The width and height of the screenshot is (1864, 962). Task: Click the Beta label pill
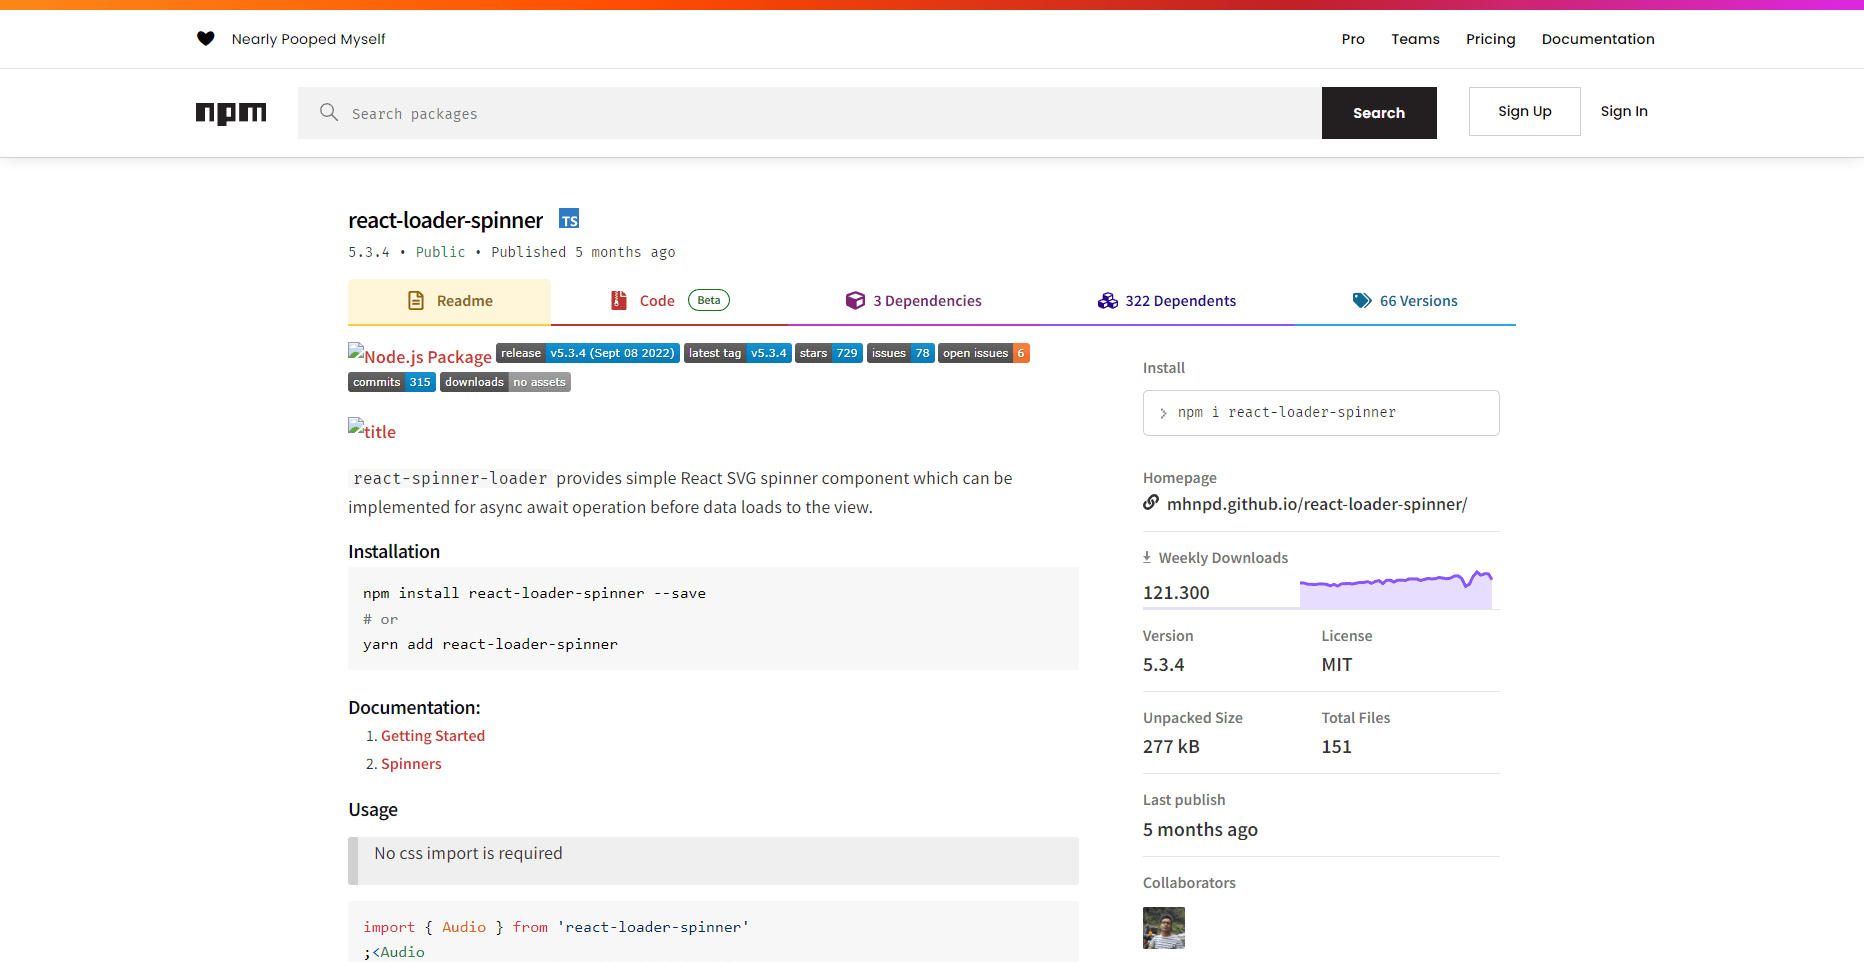tap(709, 300)
